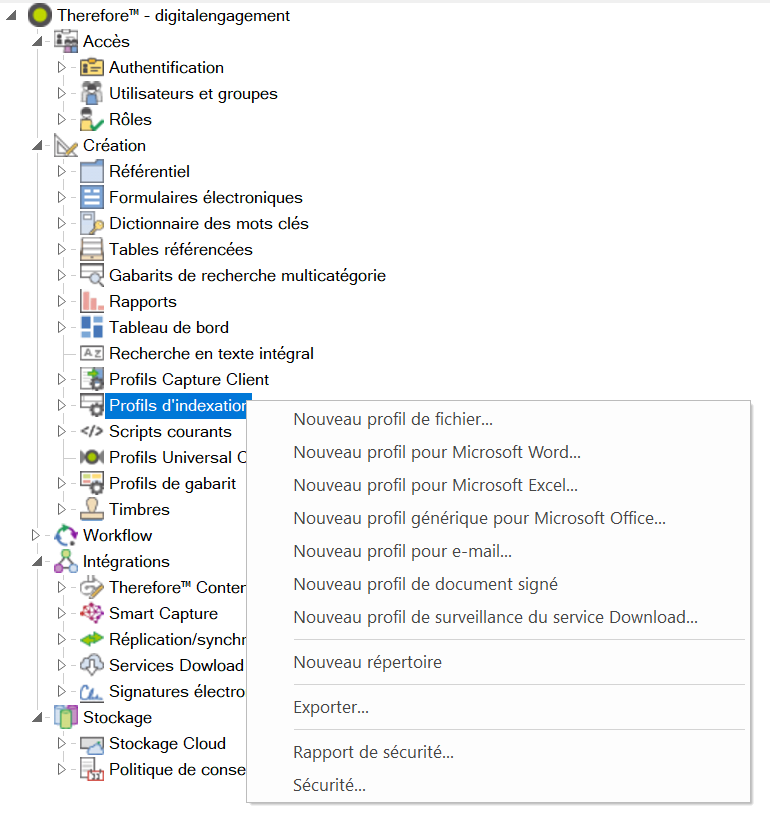Collapse the Création section

tap(37, 146)
